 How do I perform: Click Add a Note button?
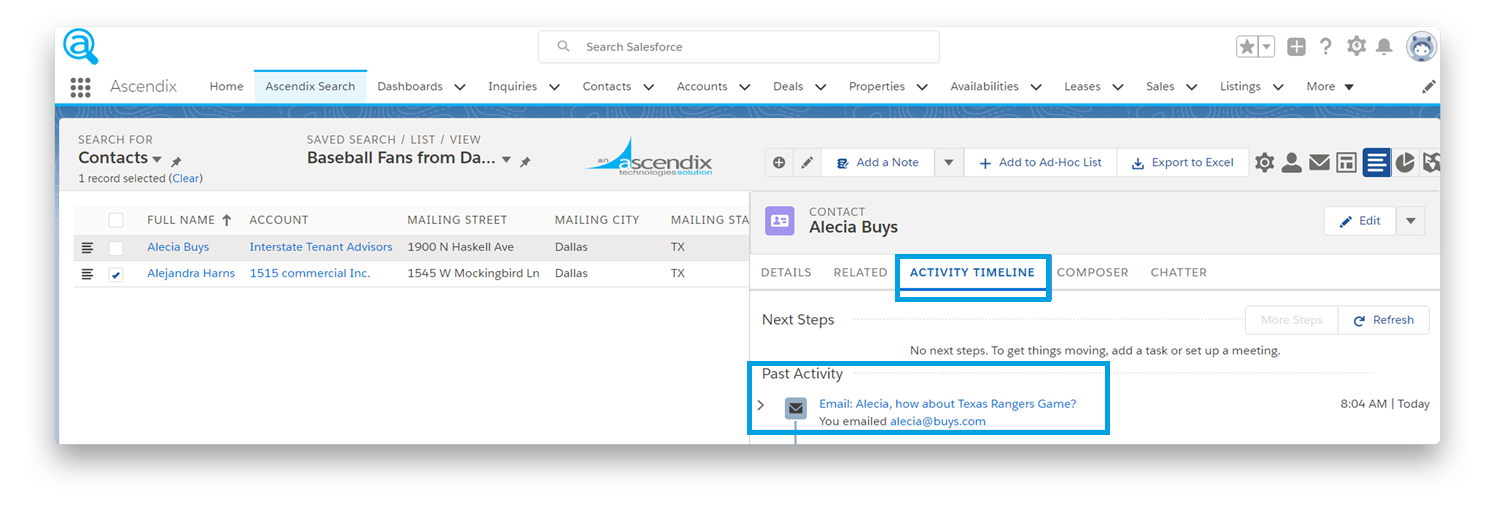pyautogui.click(x=877, y=162)
